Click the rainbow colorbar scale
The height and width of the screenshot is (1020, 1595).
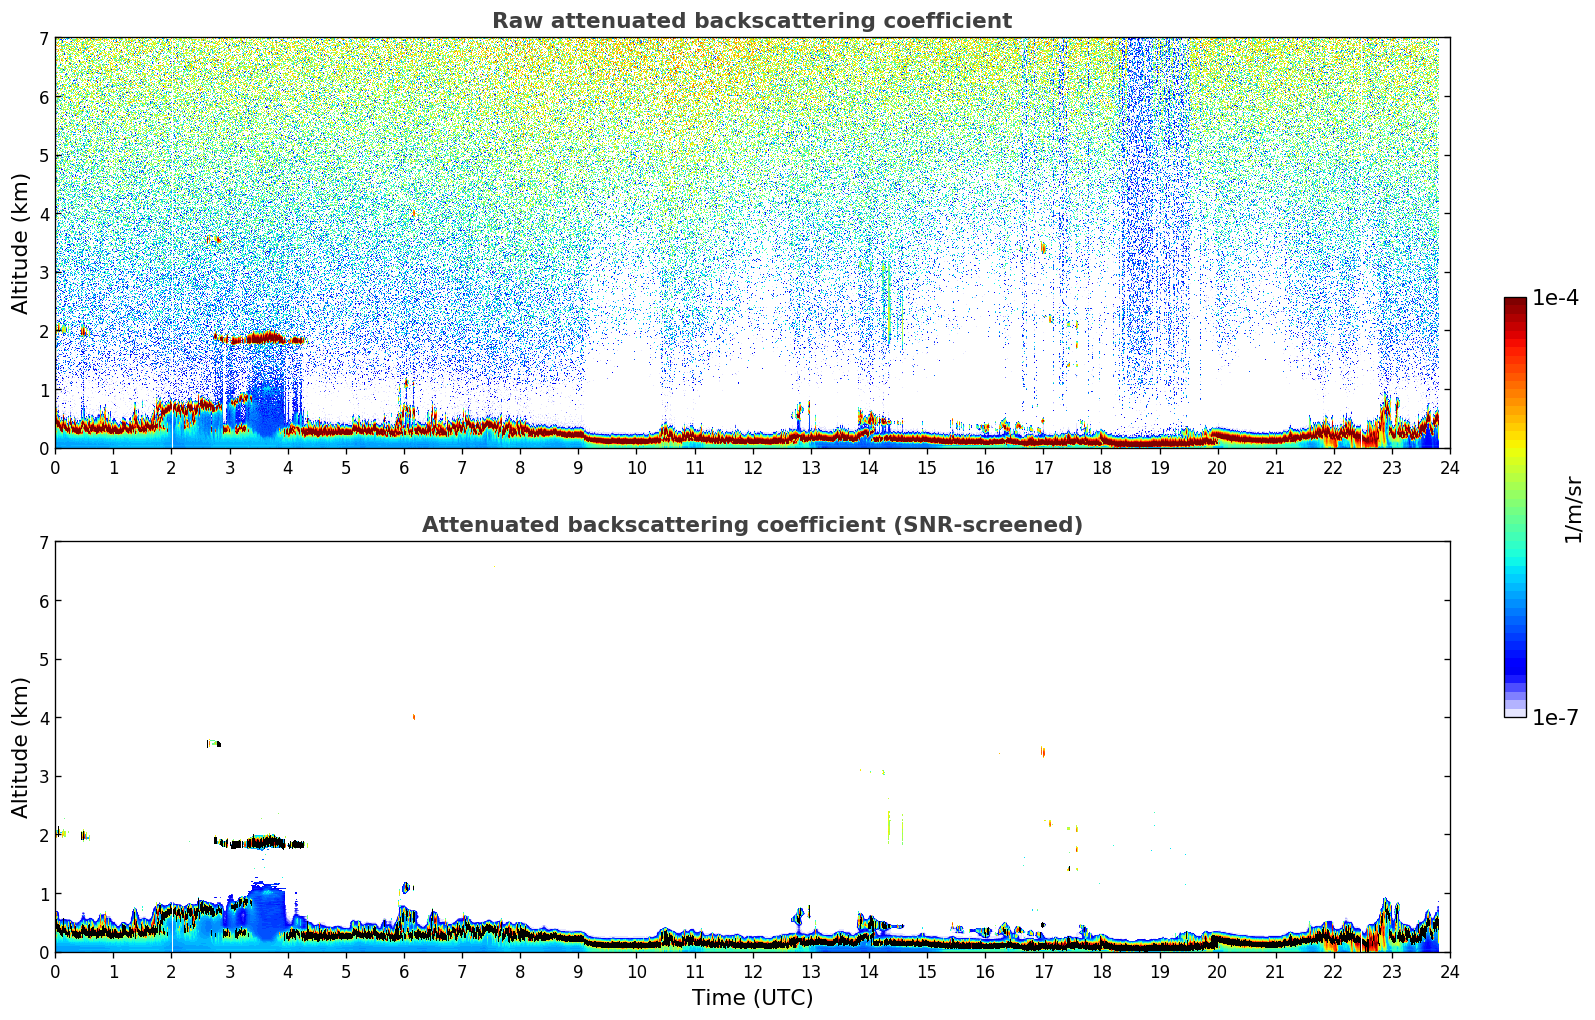point(1515,507)
